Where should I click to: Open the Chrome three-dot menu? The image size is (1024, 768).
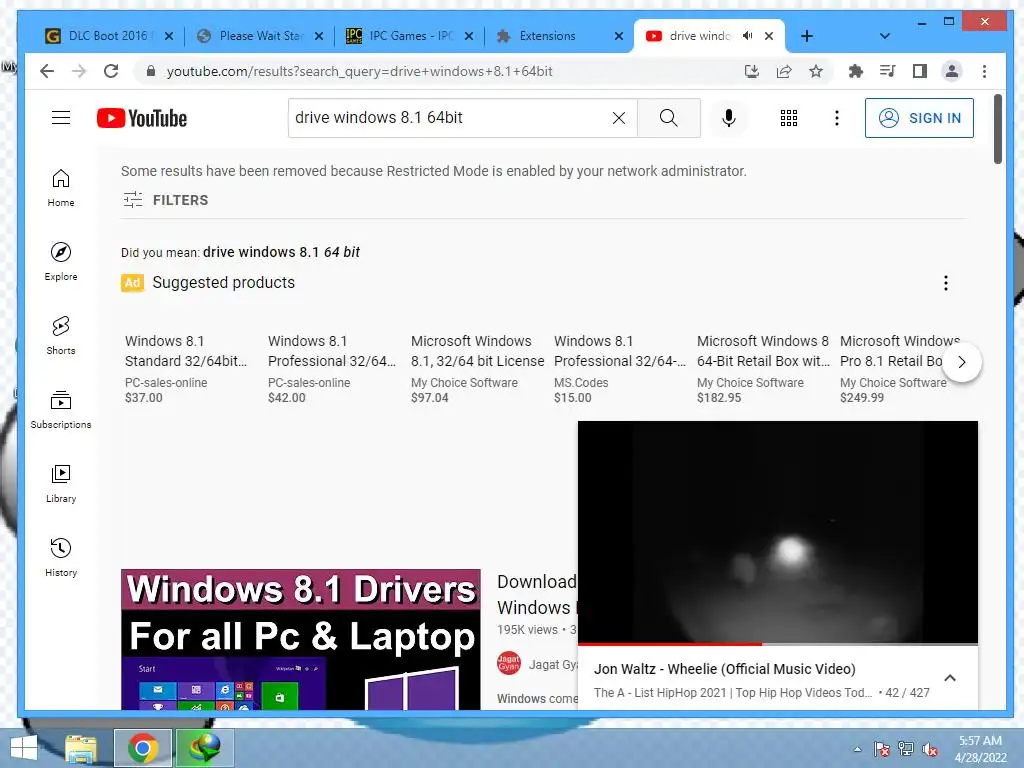pyautogui.click(x=984, y=71)
